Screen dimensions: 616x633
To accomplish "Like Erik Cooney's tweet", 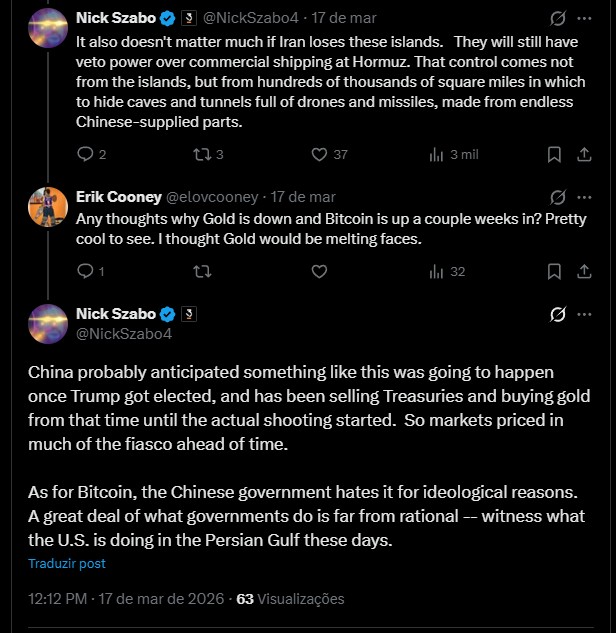I will point(319,271).
